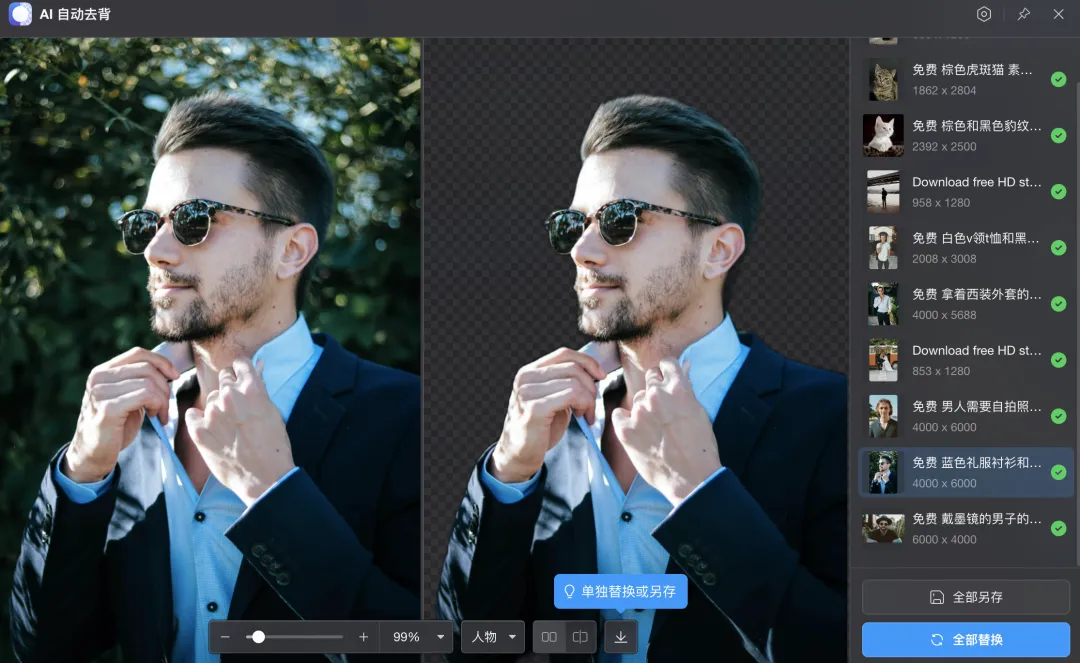Viewport: 1080px width, 663px height.
Task: Click green check for 棕色和黑色豹纹 item
Action: [x=1059, y=136]
